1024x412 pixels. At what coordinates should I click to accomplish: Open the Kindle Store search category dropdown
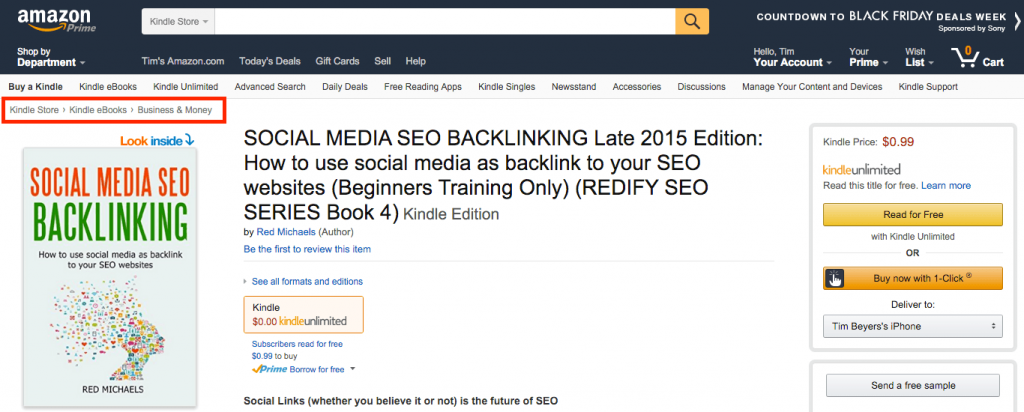(x=179, y=21)
